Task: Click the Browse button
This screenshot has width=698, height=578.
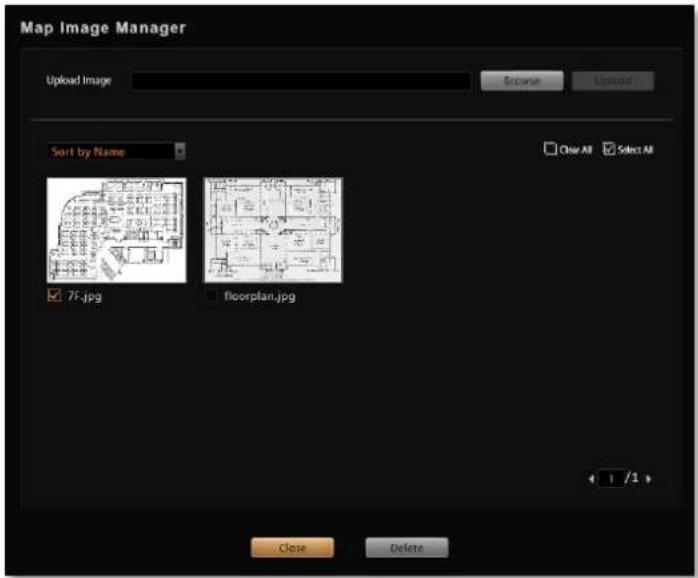Action: click(x=522, y=81)
